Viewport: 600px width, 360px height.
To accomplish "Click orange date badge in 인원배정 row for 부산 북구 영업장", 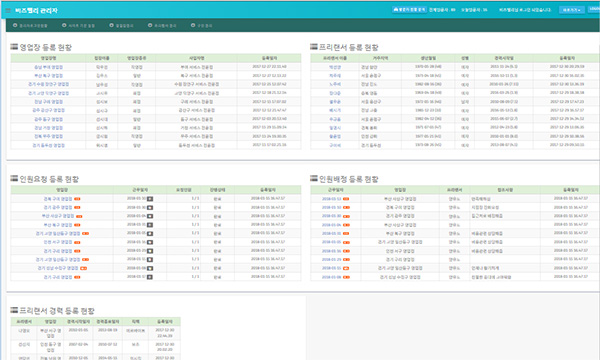I will click(346, 233).
